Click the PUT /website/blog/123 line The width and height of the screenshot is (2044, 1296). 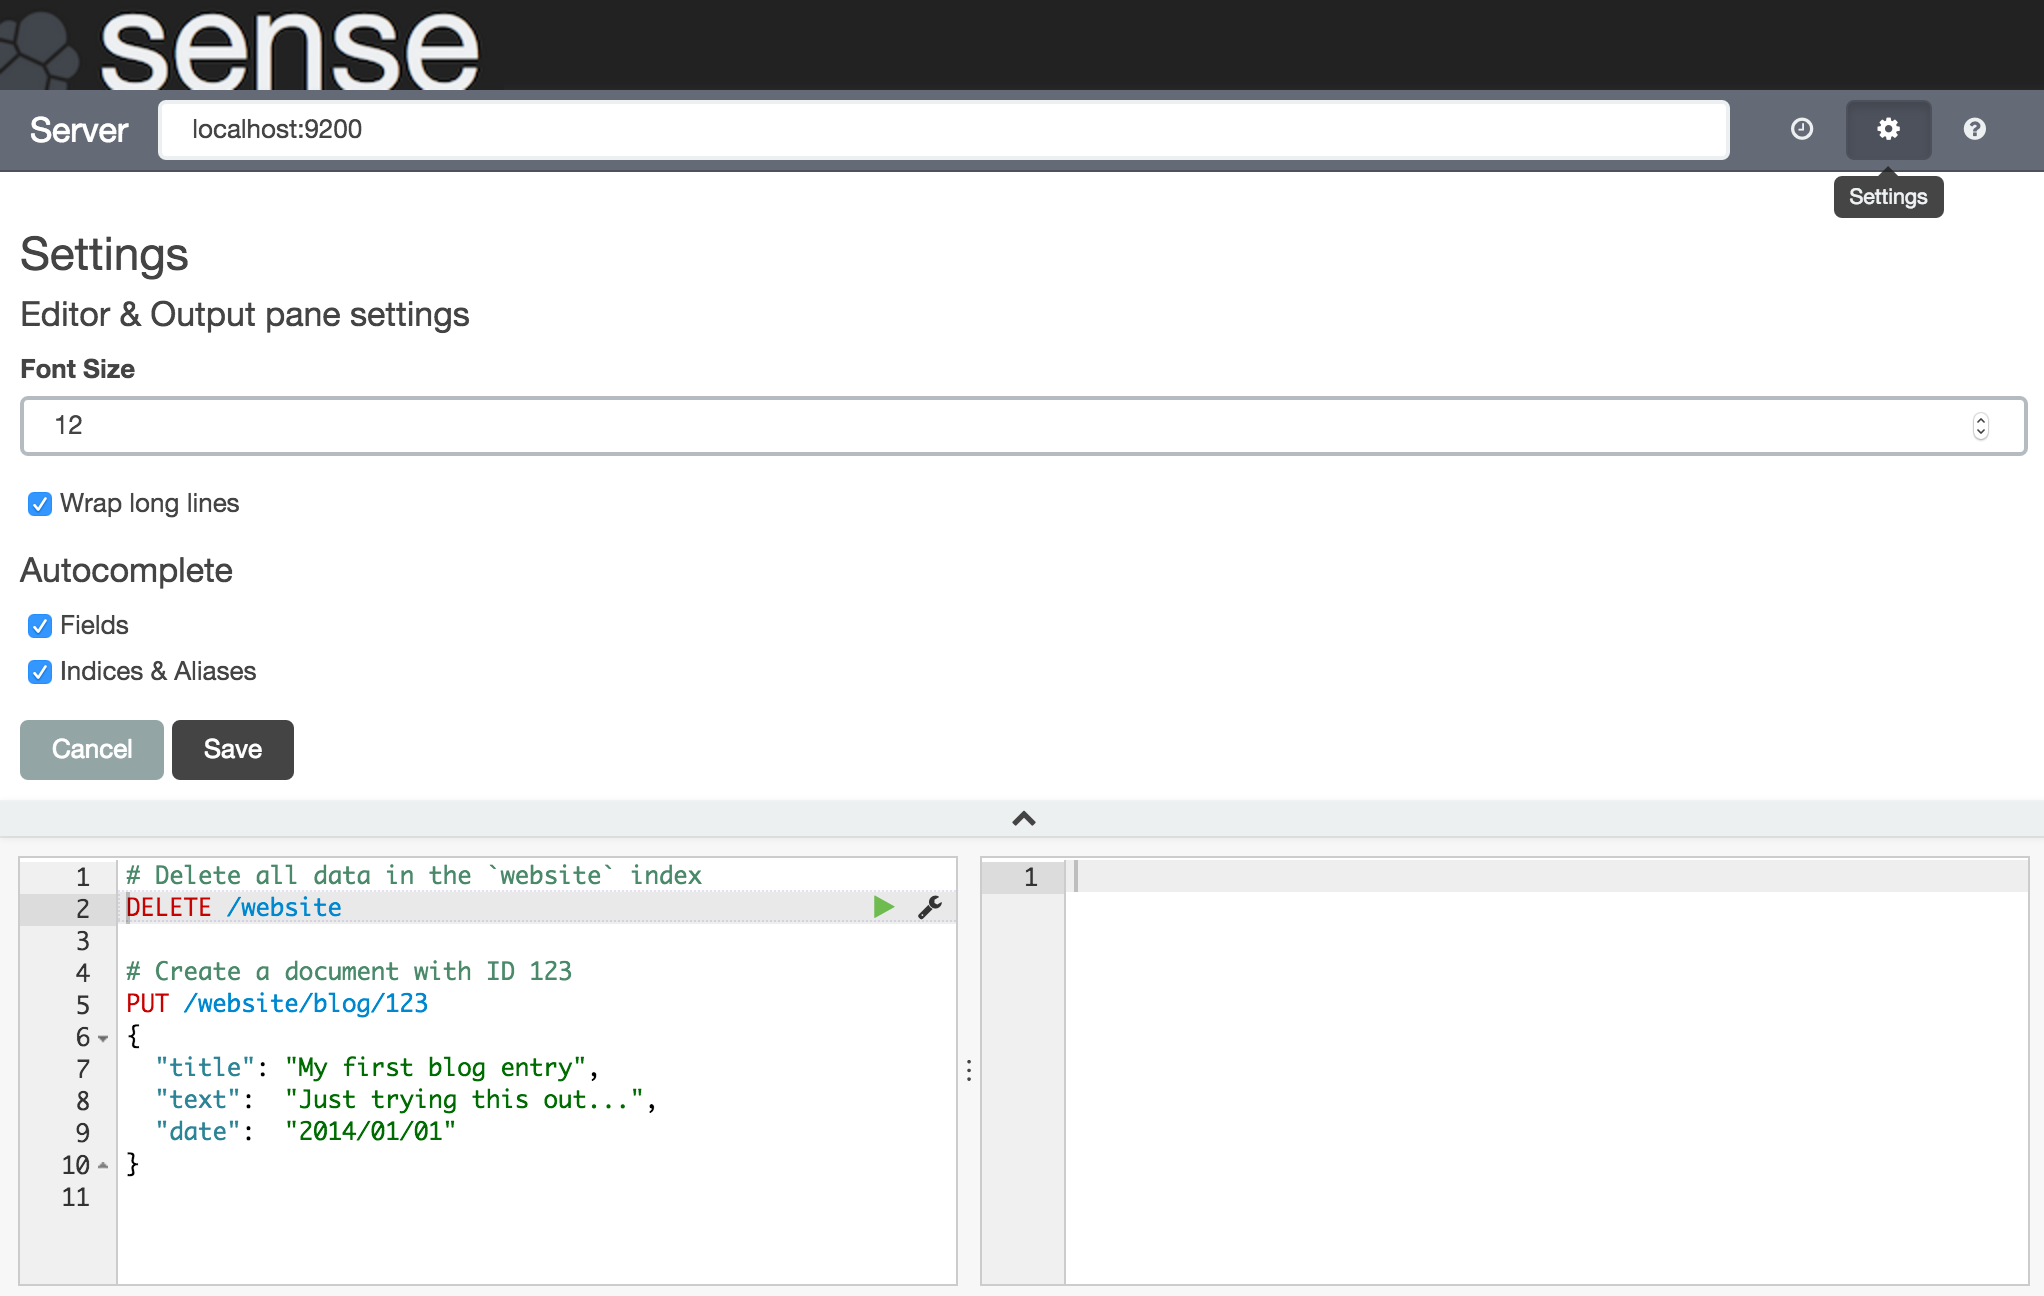pyautogui.click(x=277, y=1003)
